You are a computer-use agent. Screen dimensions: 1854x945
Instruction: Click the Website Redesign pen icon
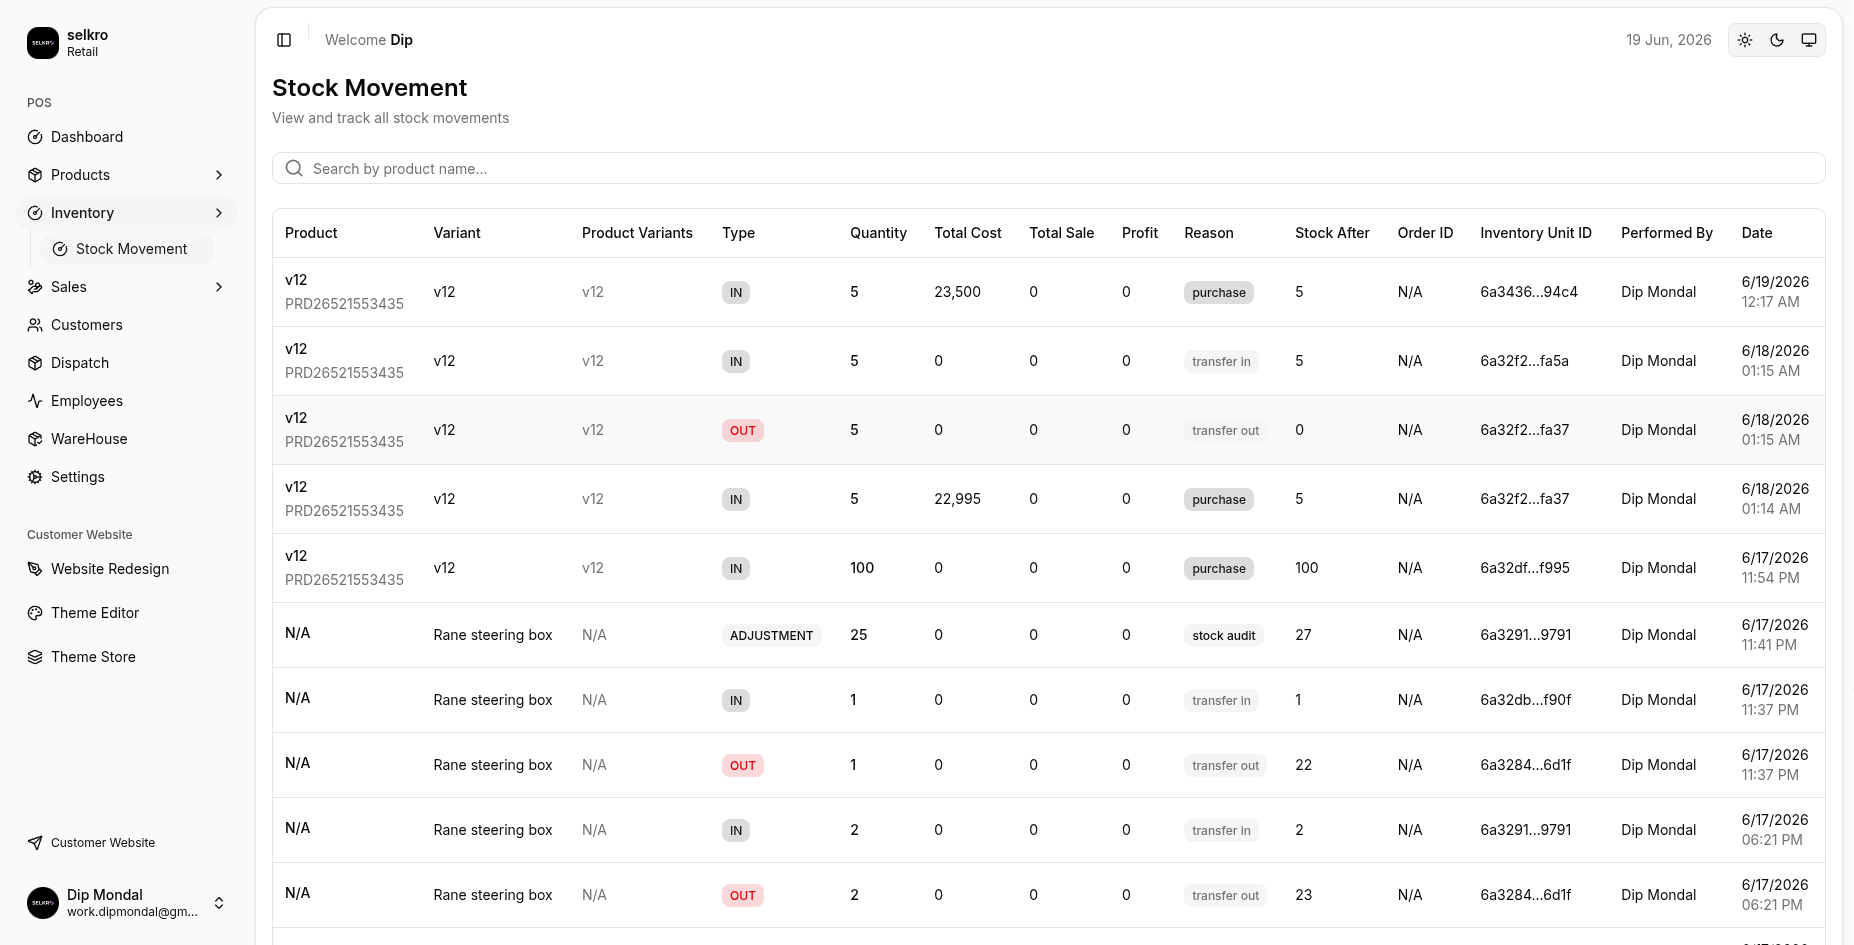35,569
